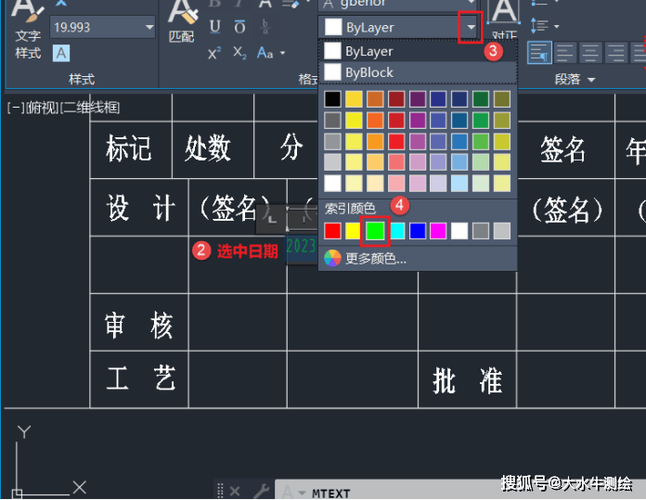Open the text height 19.993 dropdown
Image resolution: width=646 pixels, height=500 pixels.
(150, 26)
